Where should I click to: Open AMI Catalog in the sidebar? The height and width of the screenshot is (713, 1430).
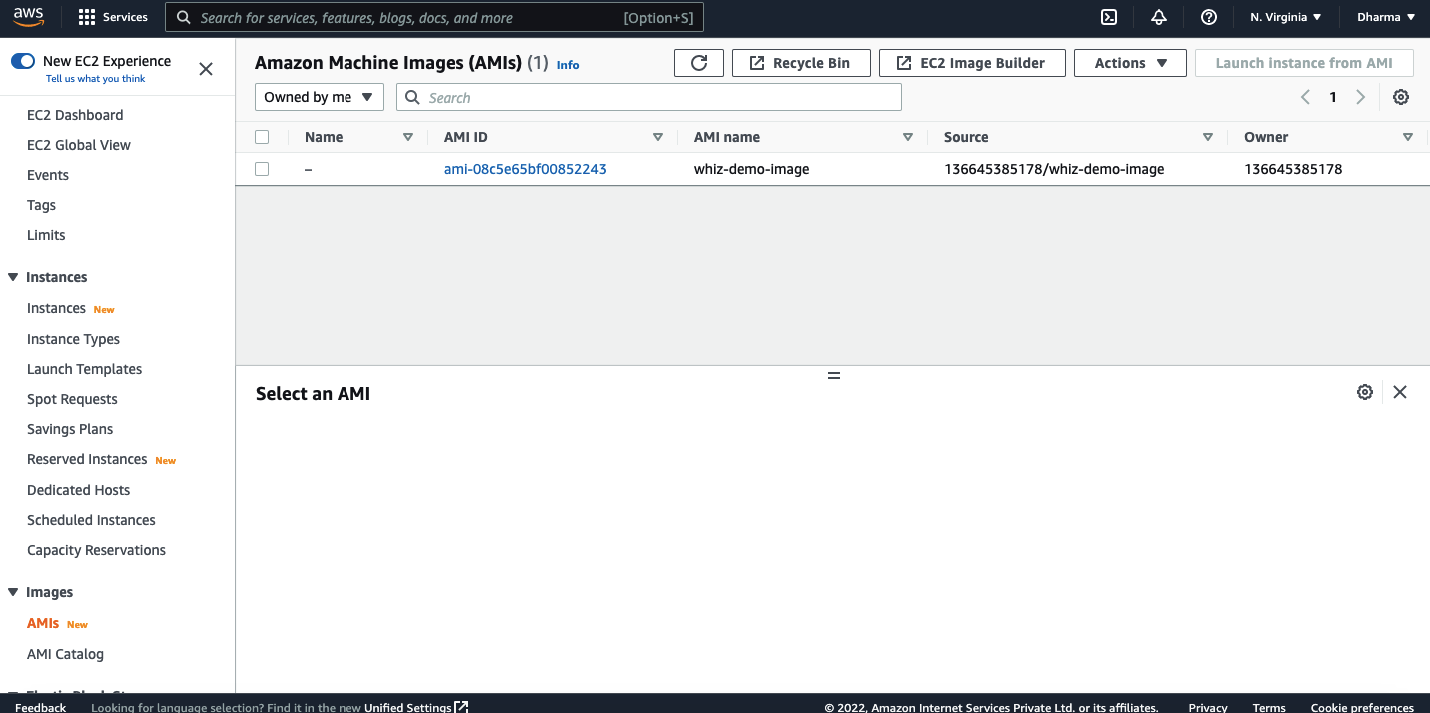[65, 654]
